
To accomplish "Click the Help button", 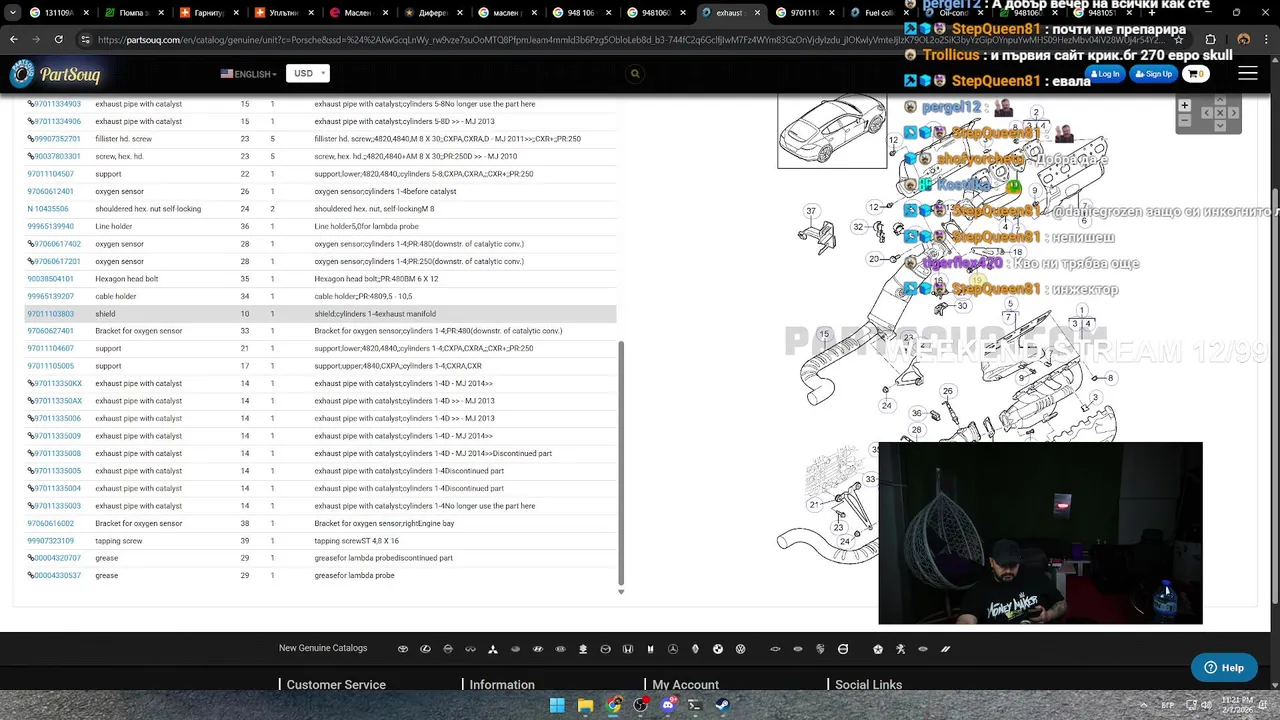I will pyautogui.click(x=1224, y=667).
